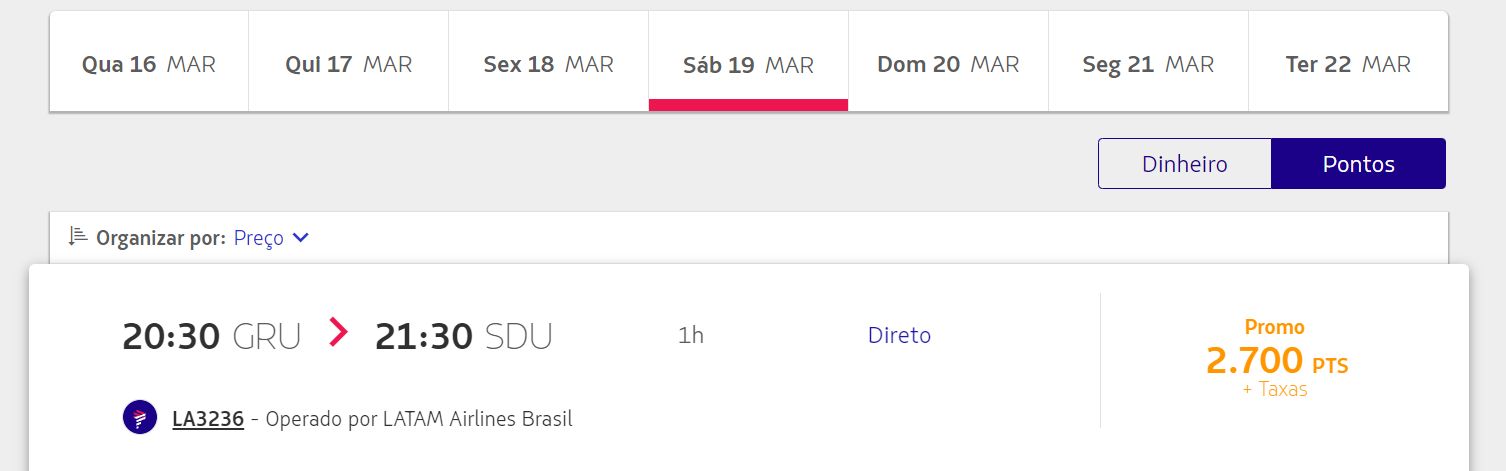Click the Direto flight stops link
The width and height of the screenshot is (1506, 471).
pos(899,335)
